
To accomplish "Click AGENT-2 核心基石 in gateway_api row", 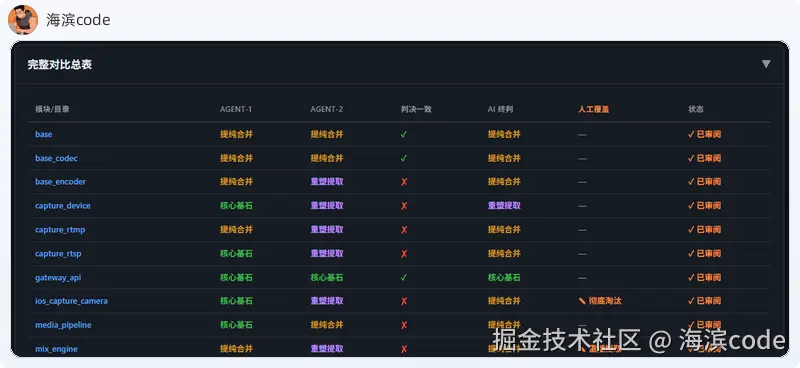I will point(327,278).
